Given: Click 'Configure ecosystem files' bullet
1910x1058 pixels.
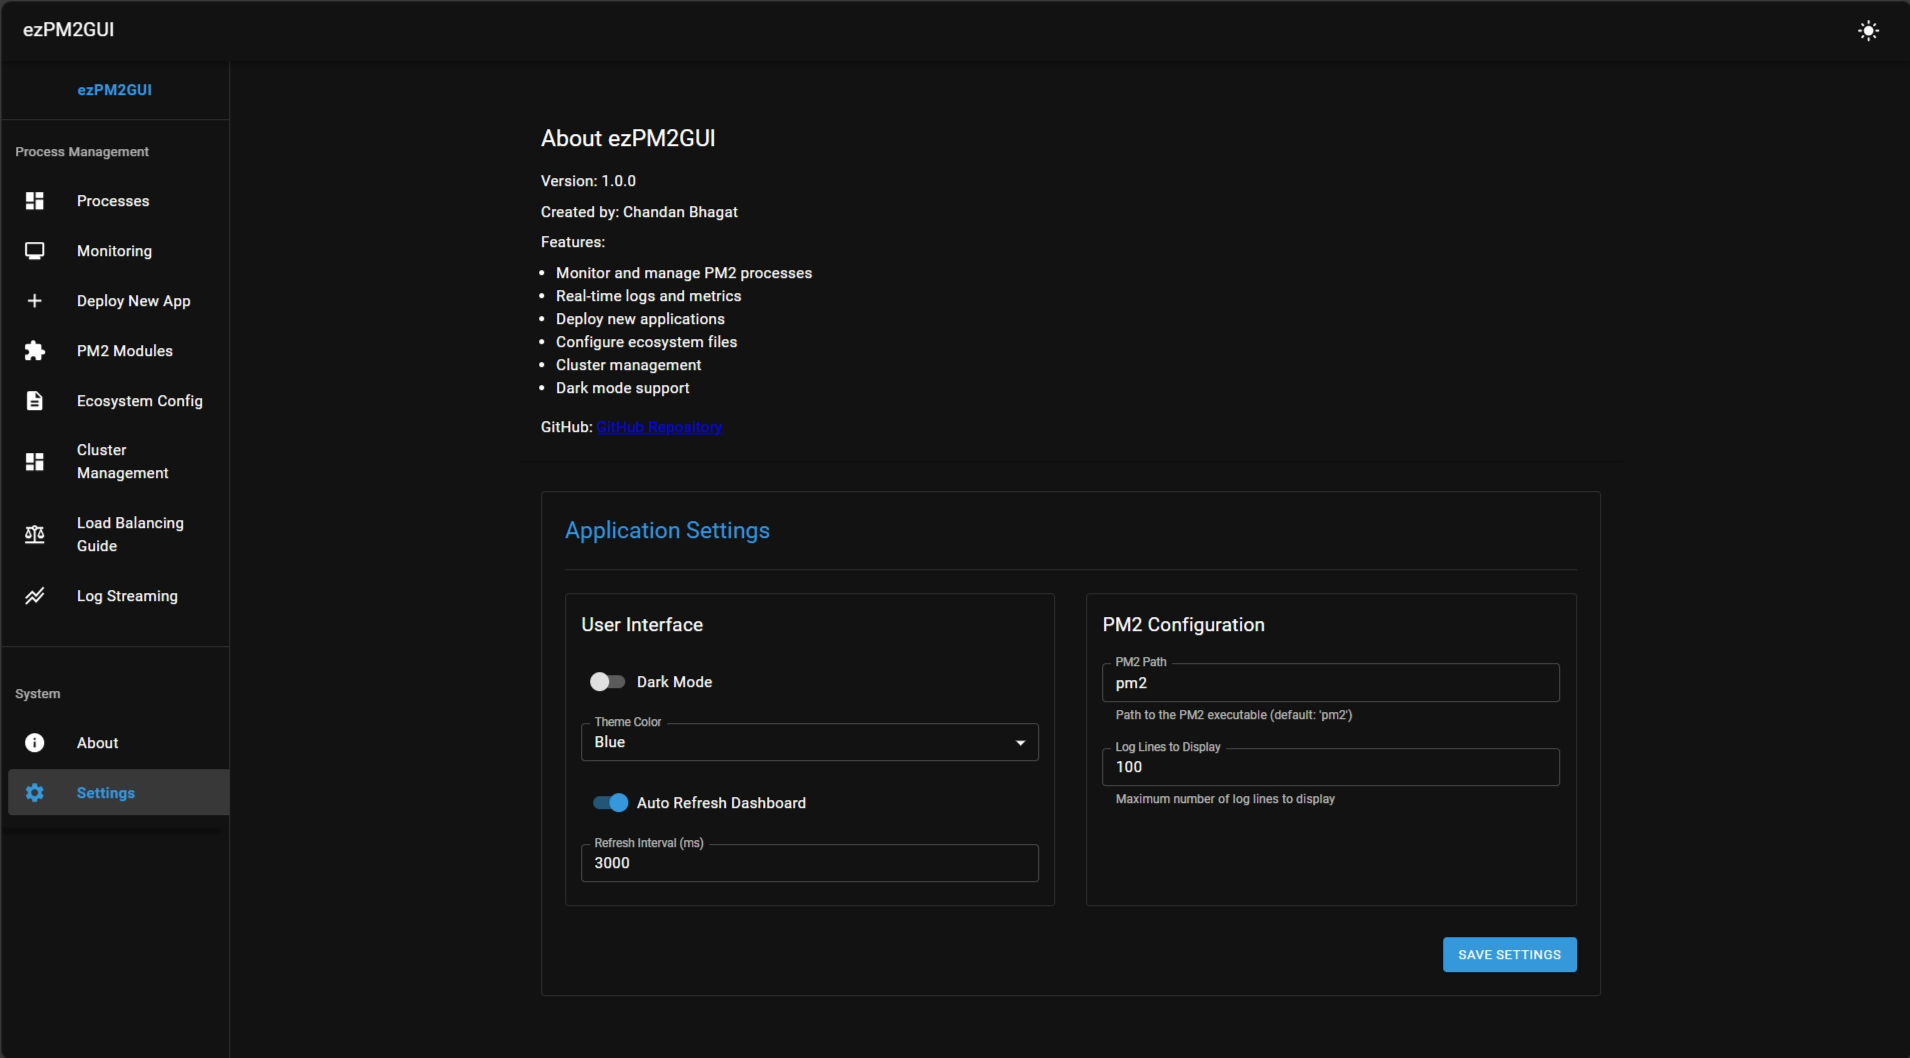Looking at the screenshot, I should [x=646, y=342].
